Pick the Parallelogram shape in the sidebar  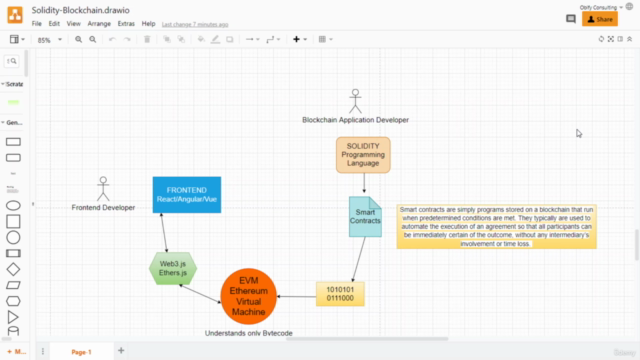point(13,285)
